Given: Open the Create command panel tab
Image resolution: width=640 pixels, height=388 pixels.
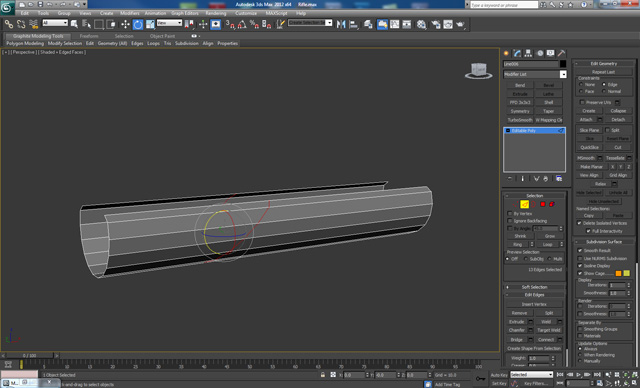Looking at the screenshot, I should (x=506, y=53).
